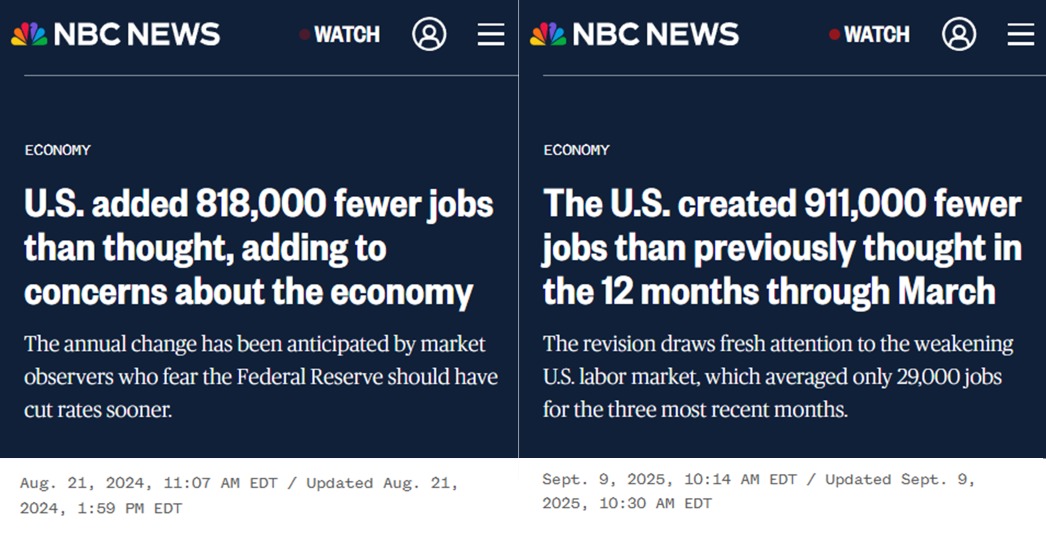The height and width of the screenshot is (543, 1046).
Task: Click the NBC NEWS wordmark above the 911,000 jobs article
Action: [656, 34]
